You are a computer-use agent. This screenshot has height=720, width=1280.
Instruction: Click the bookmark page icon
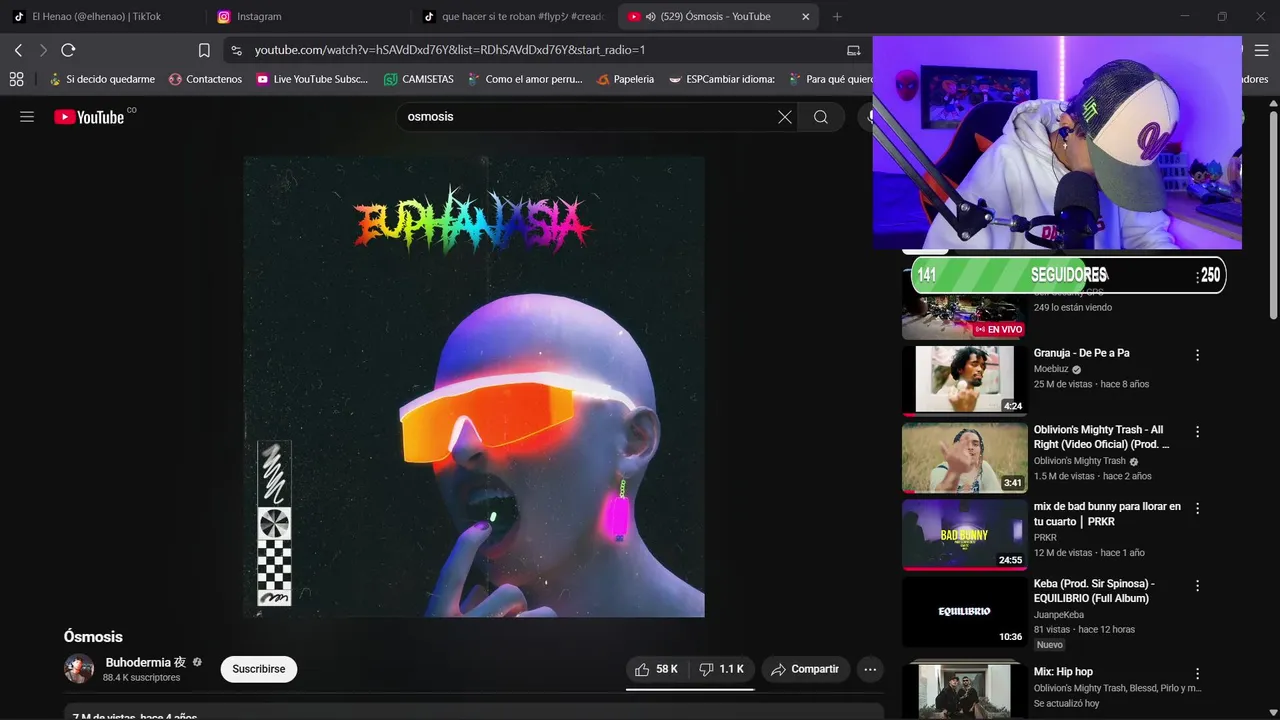coord(204,50)
